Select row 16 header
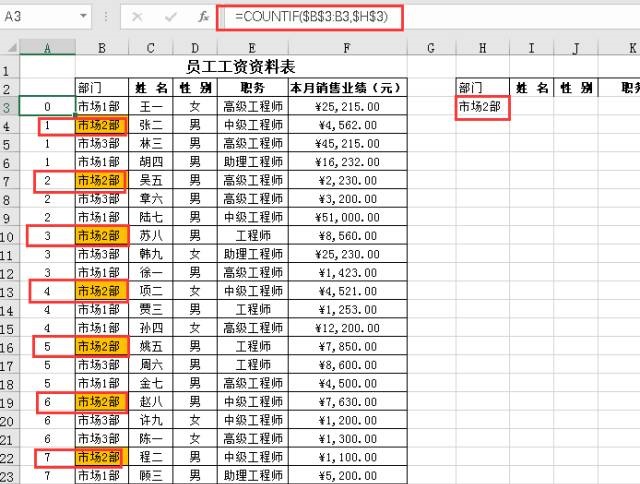The image size is (640, 484). (x=7, y=347)
